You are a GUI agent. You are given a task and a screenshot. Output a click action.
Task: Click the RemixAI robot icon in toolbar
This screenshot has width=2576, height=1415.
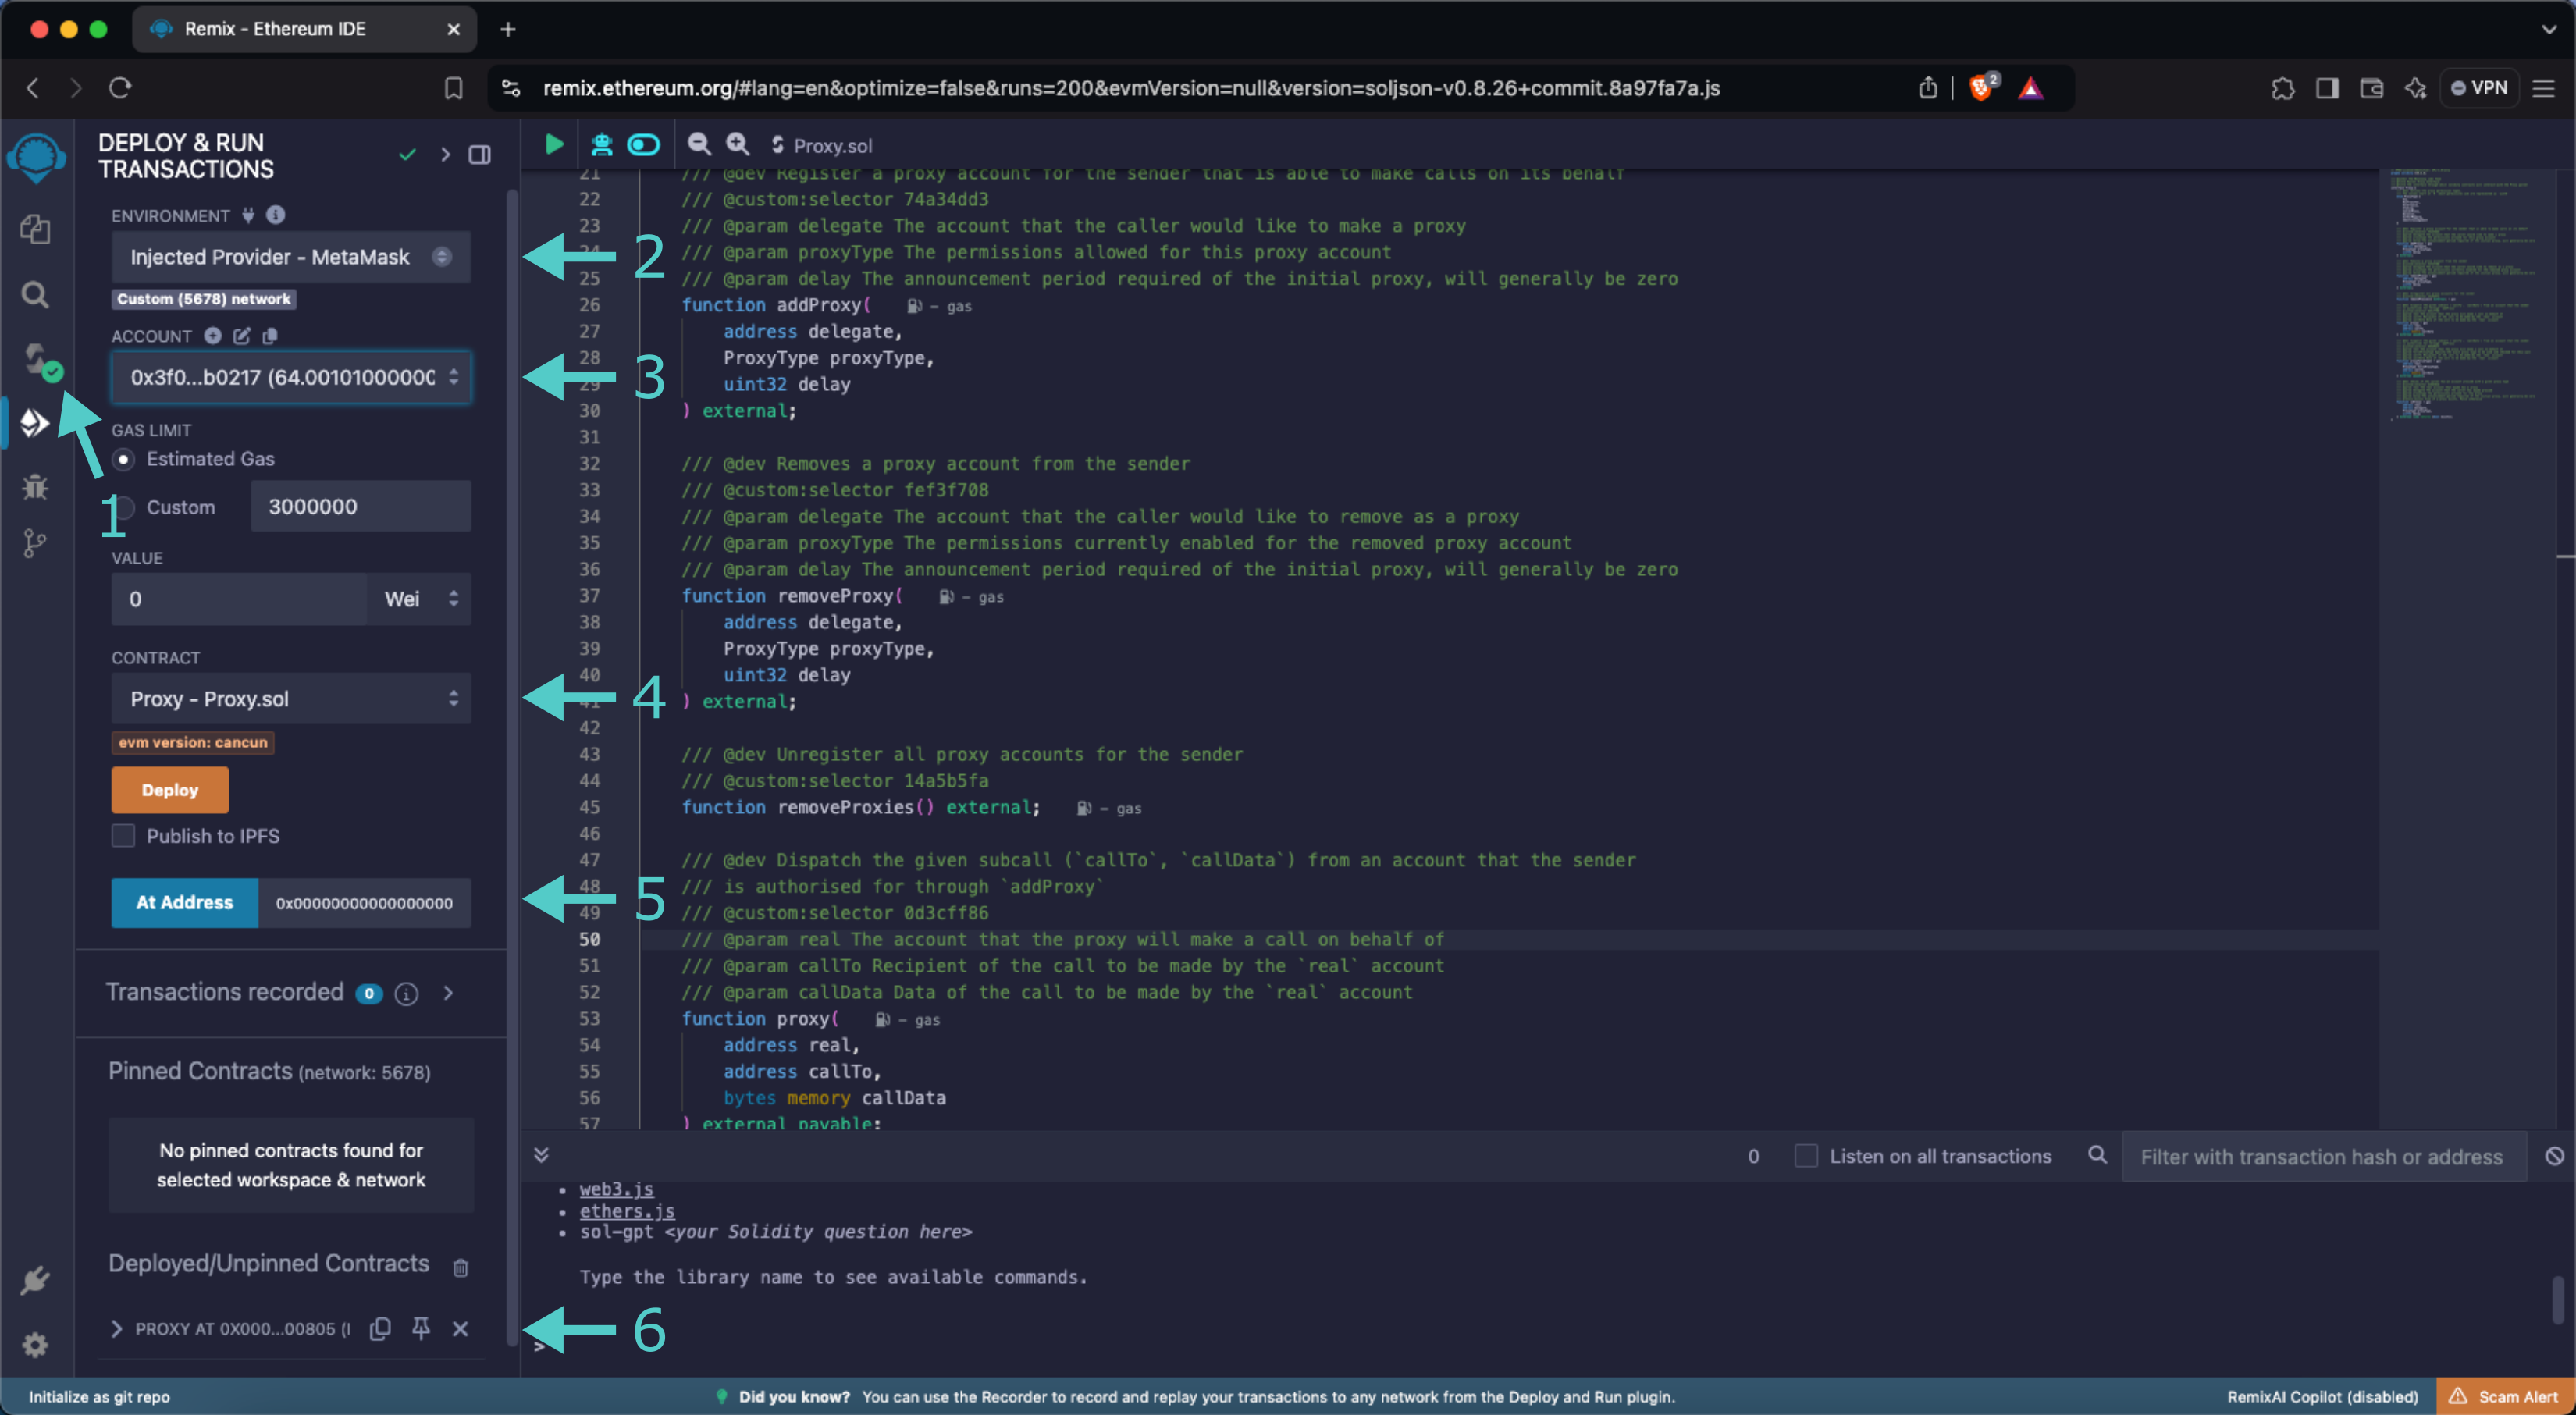pyautogui.click(x=601, y=145)
